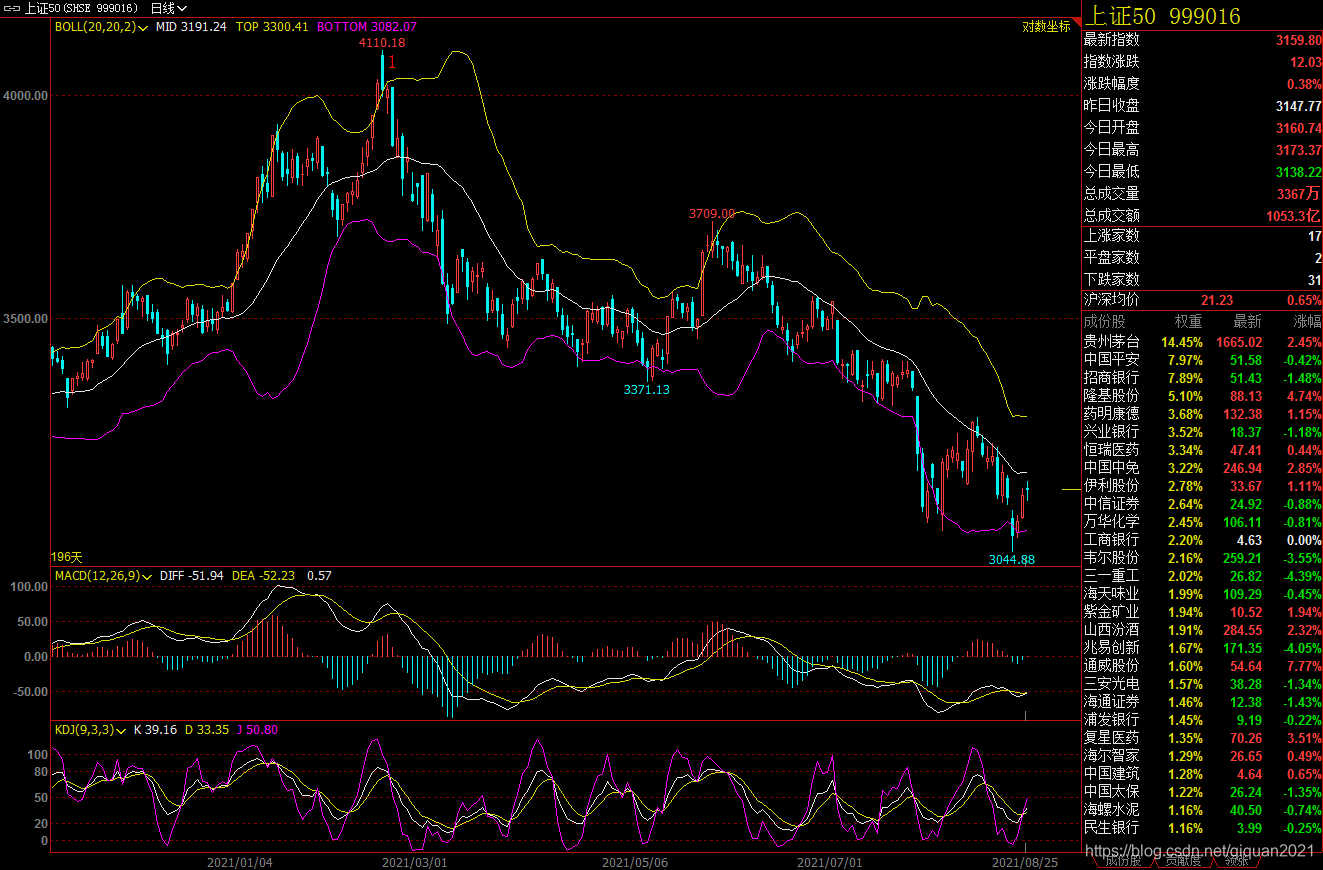This screenshot has height=870, width=1323.
Task: Expand the MACD(12,26,9) indicator dropdown
Action: [x=103, y=576]
